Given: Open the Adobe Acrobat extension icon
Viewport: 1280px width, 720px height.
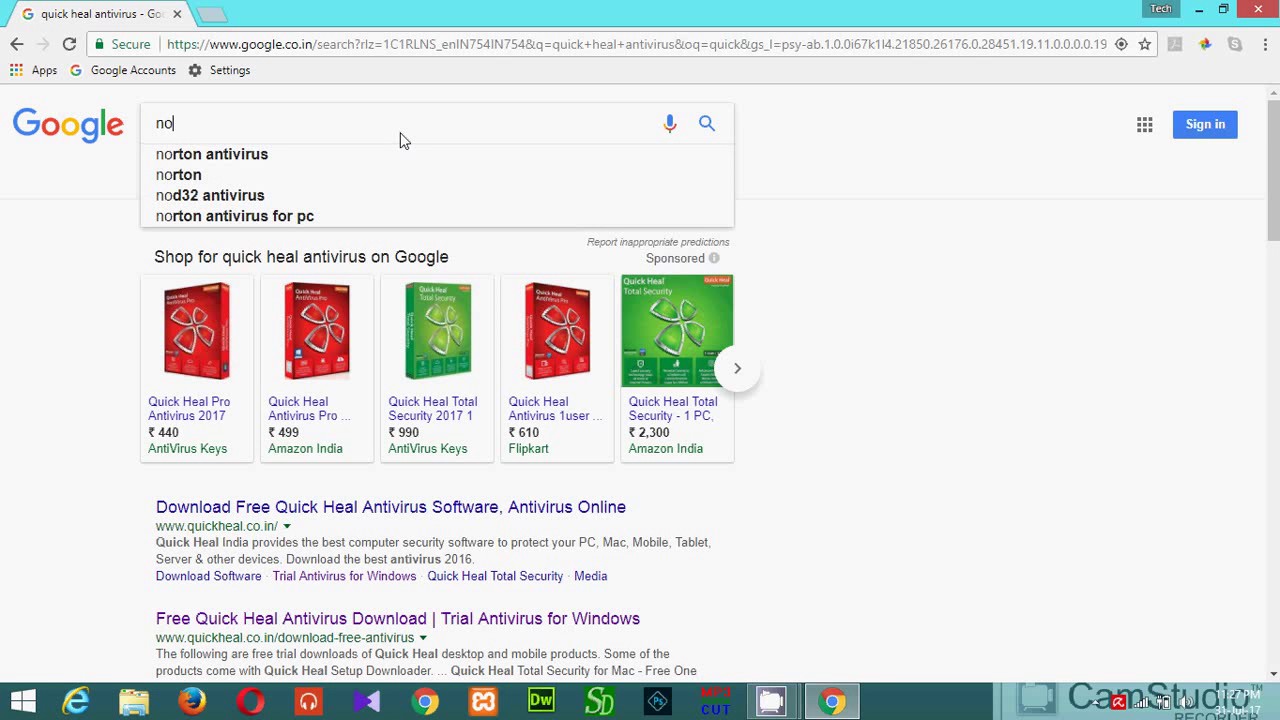Looking at the screenshot, I should (1175, 44).
